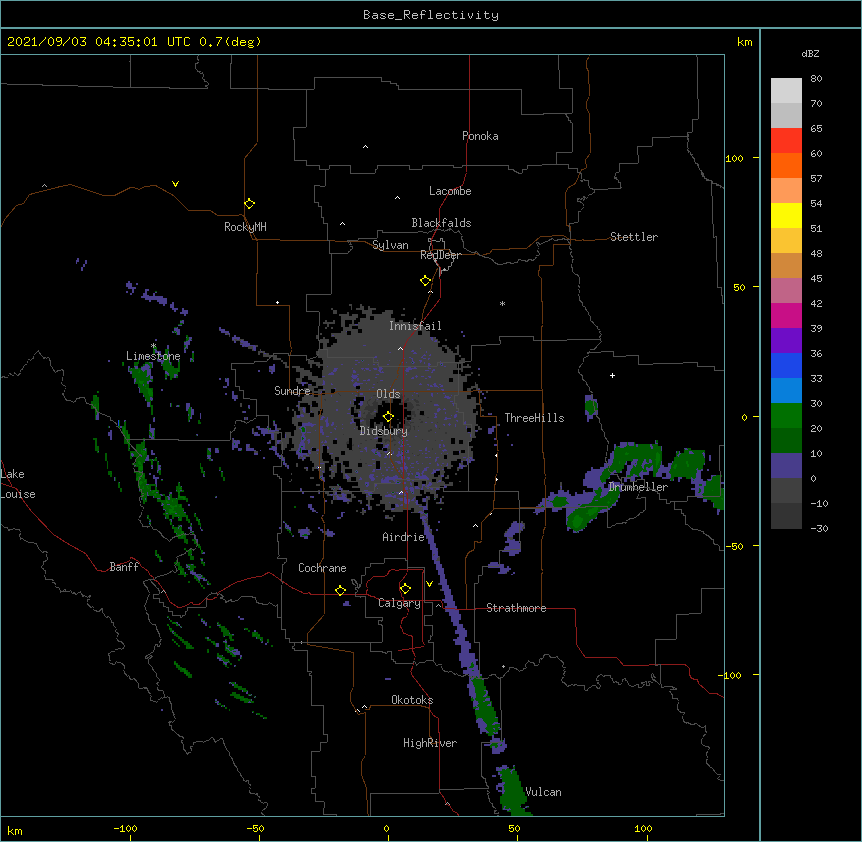Viewport: 862px width, 842px height.
Task: Click the light grey 70-80 dBZ swatch
Action: (x=786, y=91)
